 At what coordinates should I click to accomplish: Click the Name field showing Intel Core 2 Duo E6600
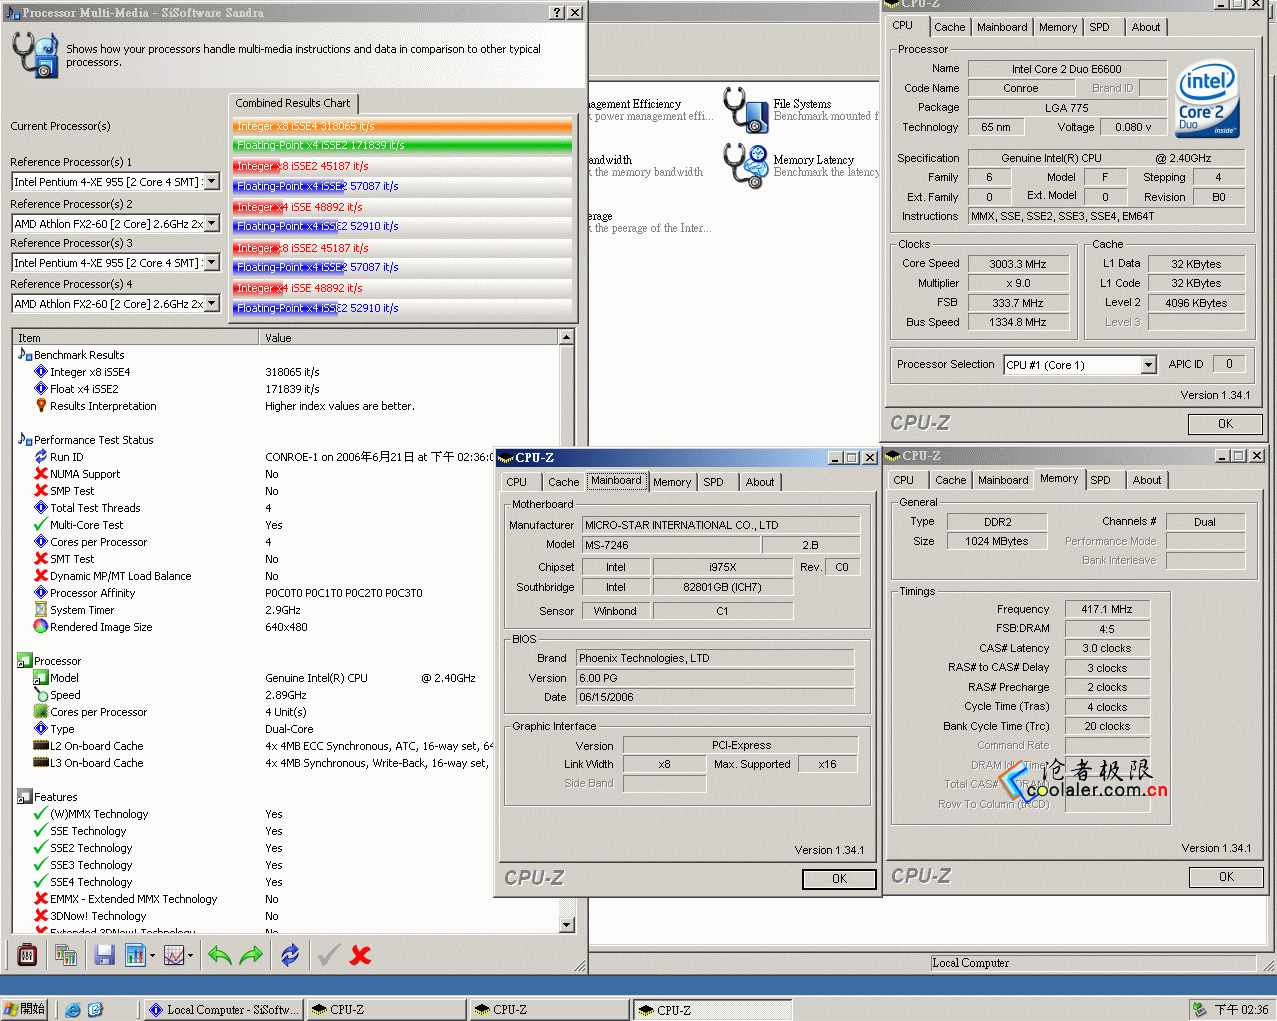tap(1066, 69)
